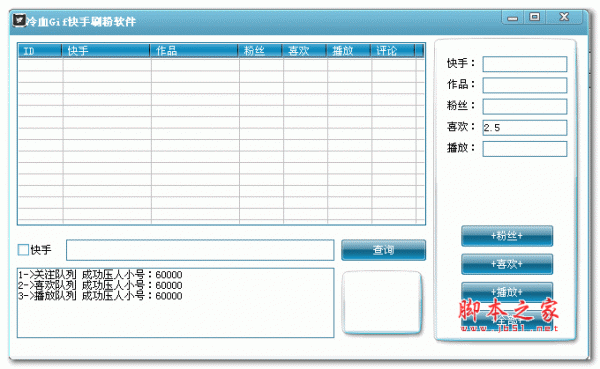Select log line 2->喜欢队列 成功压入小号
Screen dimensions: 600x369
pyautogui.click(x=100, y=285)
